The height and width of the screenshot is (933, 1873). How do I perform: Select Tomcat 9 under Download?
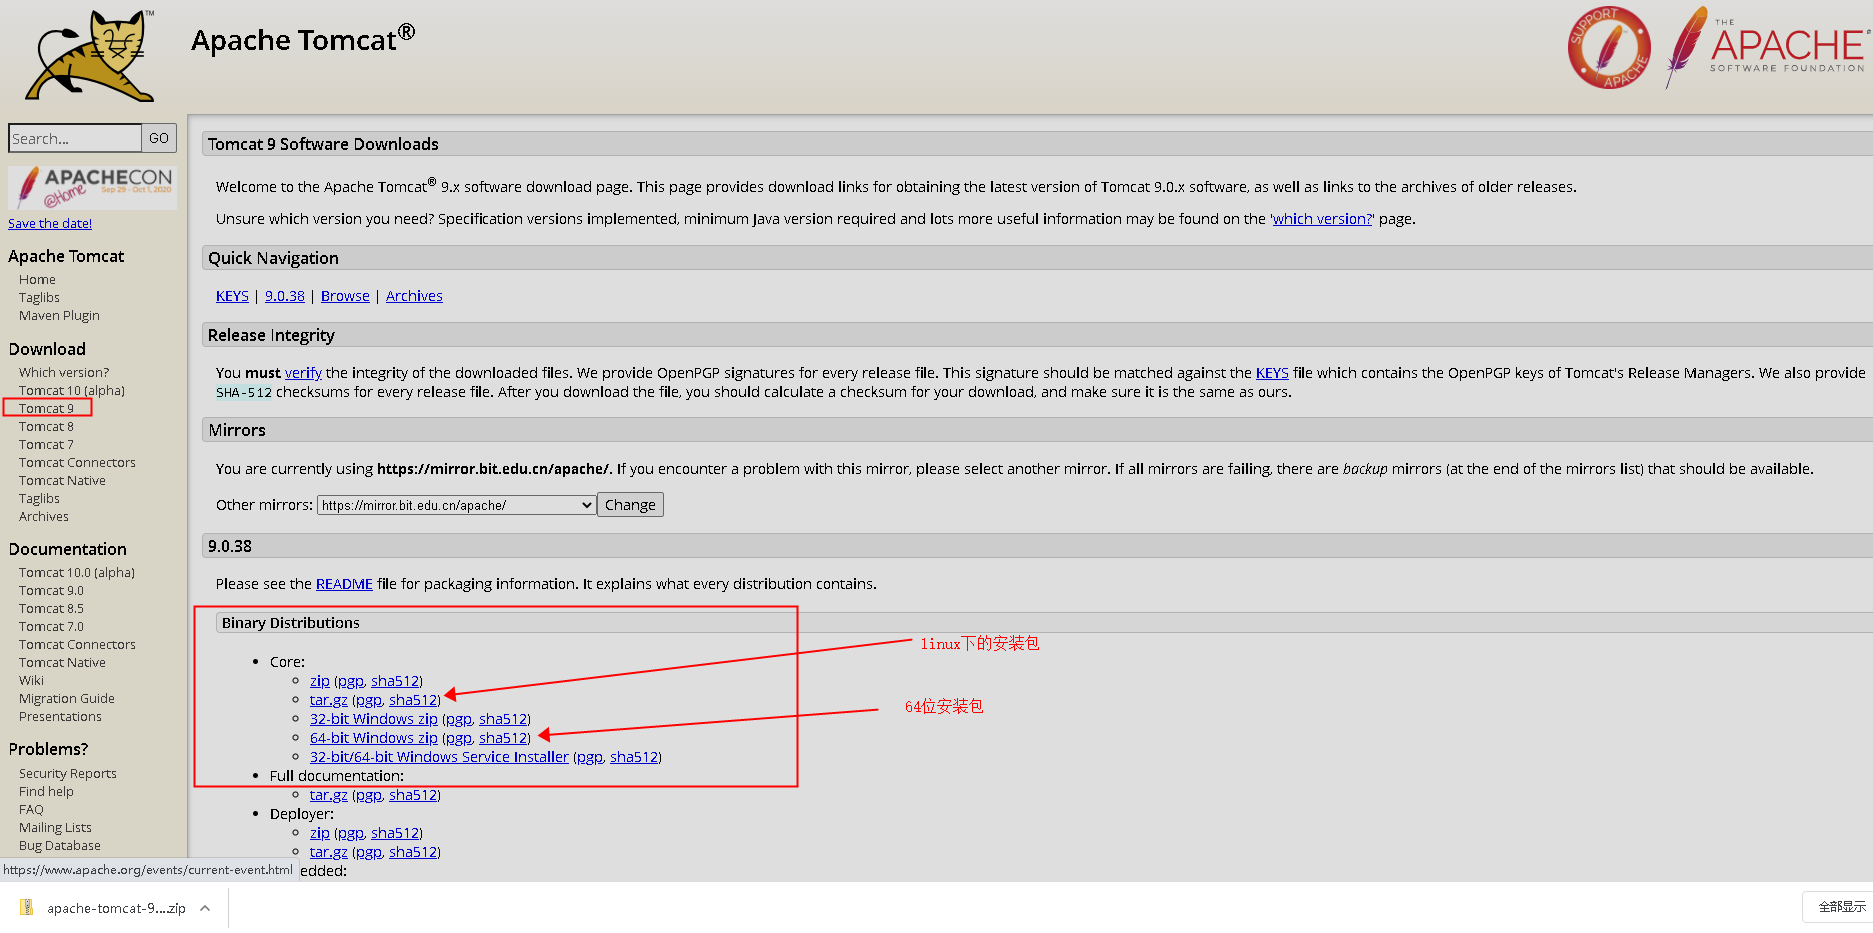(46, 409)
